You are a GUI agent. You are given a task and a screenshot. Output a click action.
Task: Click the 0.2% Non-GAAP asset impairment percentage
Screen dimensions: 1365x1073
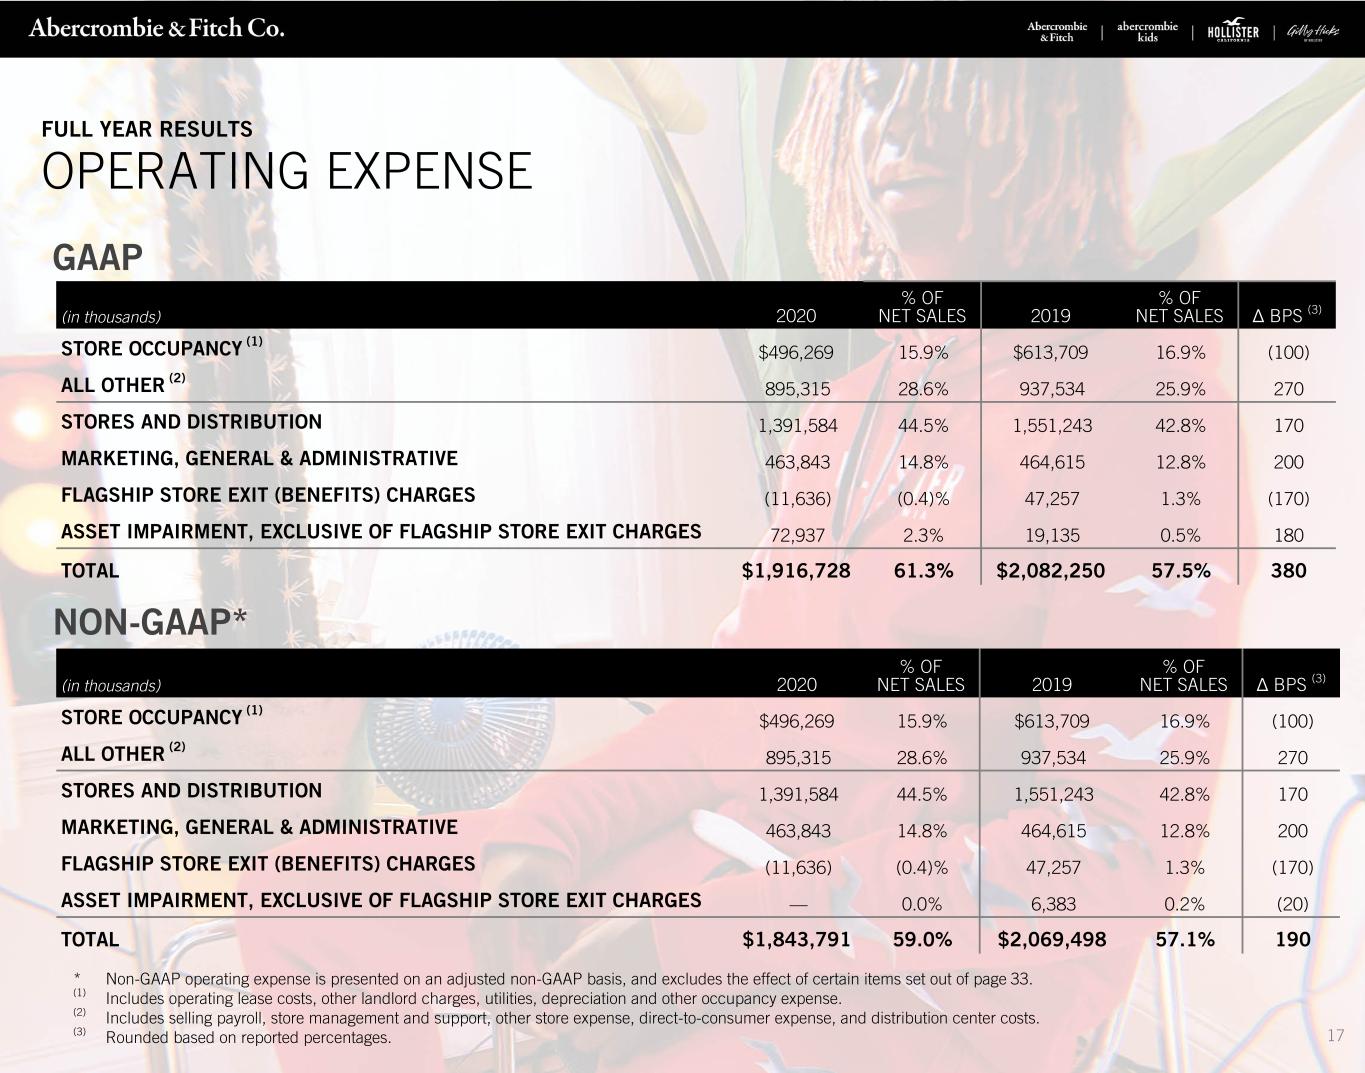(x=1184, y=904)
